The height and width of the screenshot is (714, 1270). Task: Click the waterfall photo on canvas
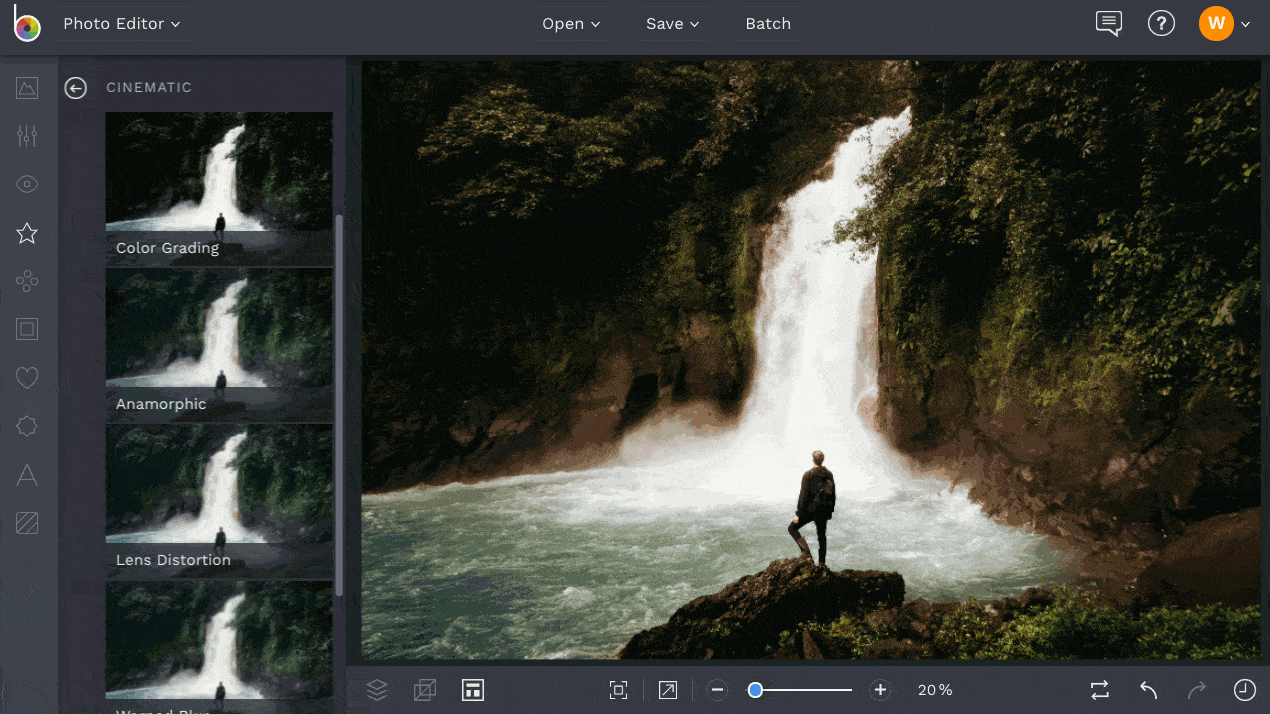point(811,360)
